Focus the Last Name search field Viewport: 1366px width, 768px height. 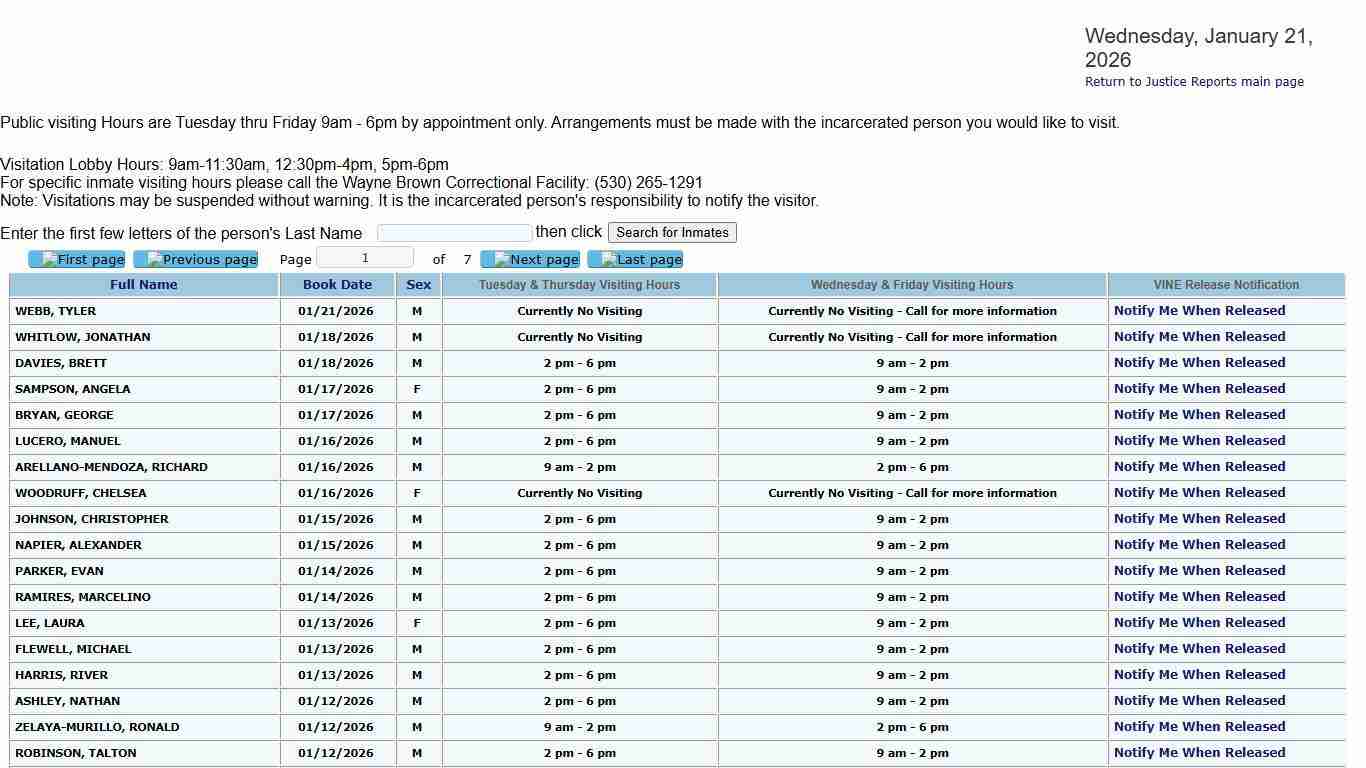pos(454,233)
